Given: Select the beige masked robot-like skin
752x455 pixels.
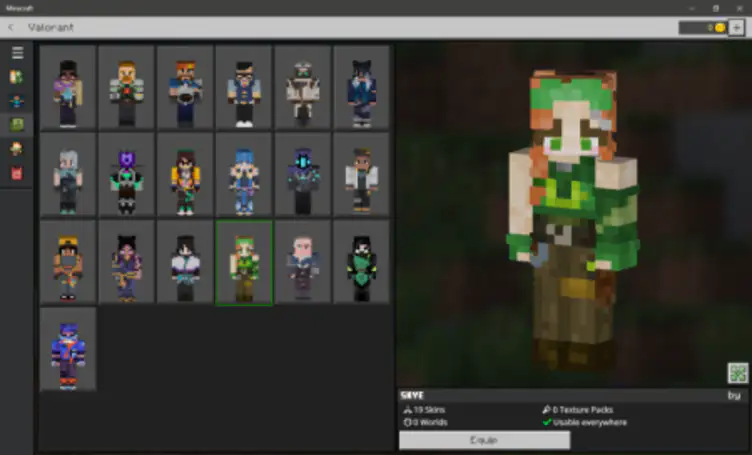Looking at the screenshot, I should click(303, 87).
